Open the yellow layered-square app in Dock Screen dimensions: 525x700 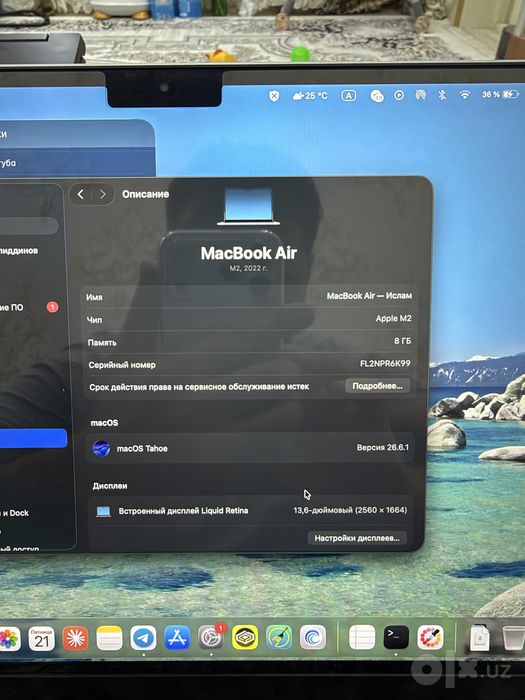click(245, 637)
